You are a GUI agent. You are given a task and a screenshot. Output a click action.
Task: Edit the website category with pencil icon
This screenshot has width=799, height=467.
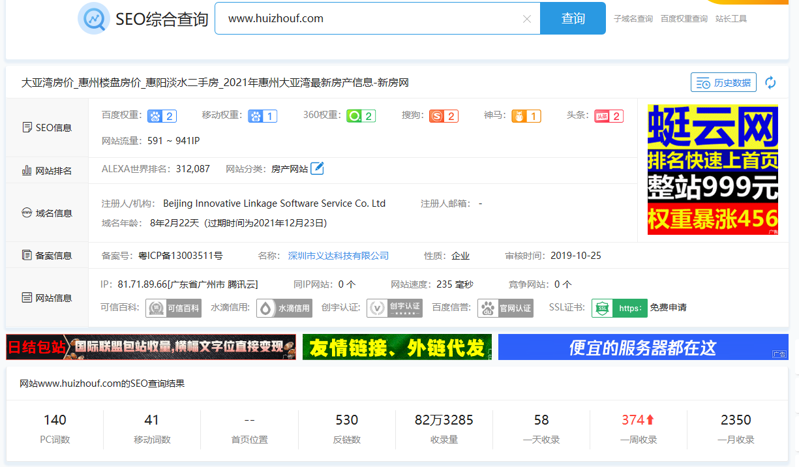coord(317,169)
